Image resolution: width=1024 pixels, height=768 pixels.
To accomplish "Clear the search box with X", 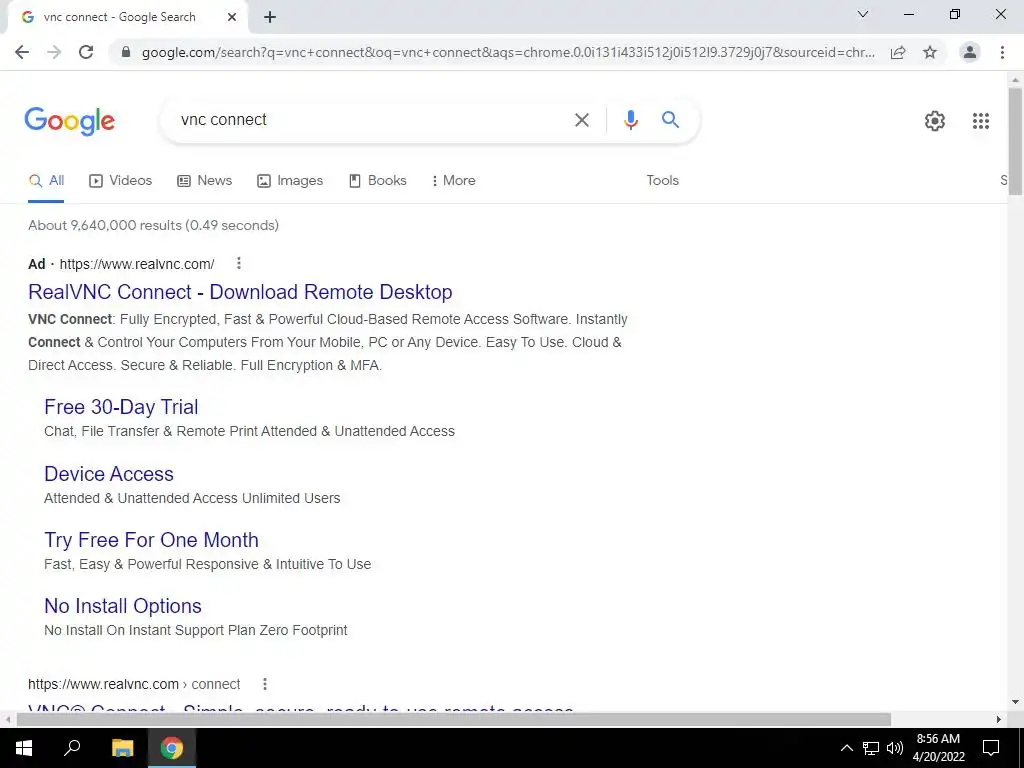I will (581, 120).
